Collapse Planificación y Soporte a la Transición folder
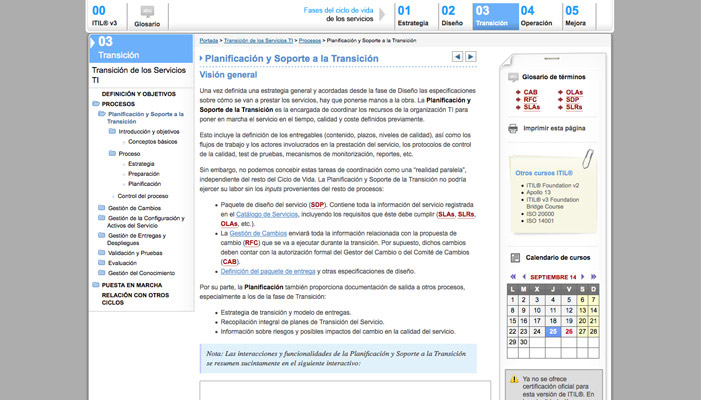 click(x=101, y=114)
